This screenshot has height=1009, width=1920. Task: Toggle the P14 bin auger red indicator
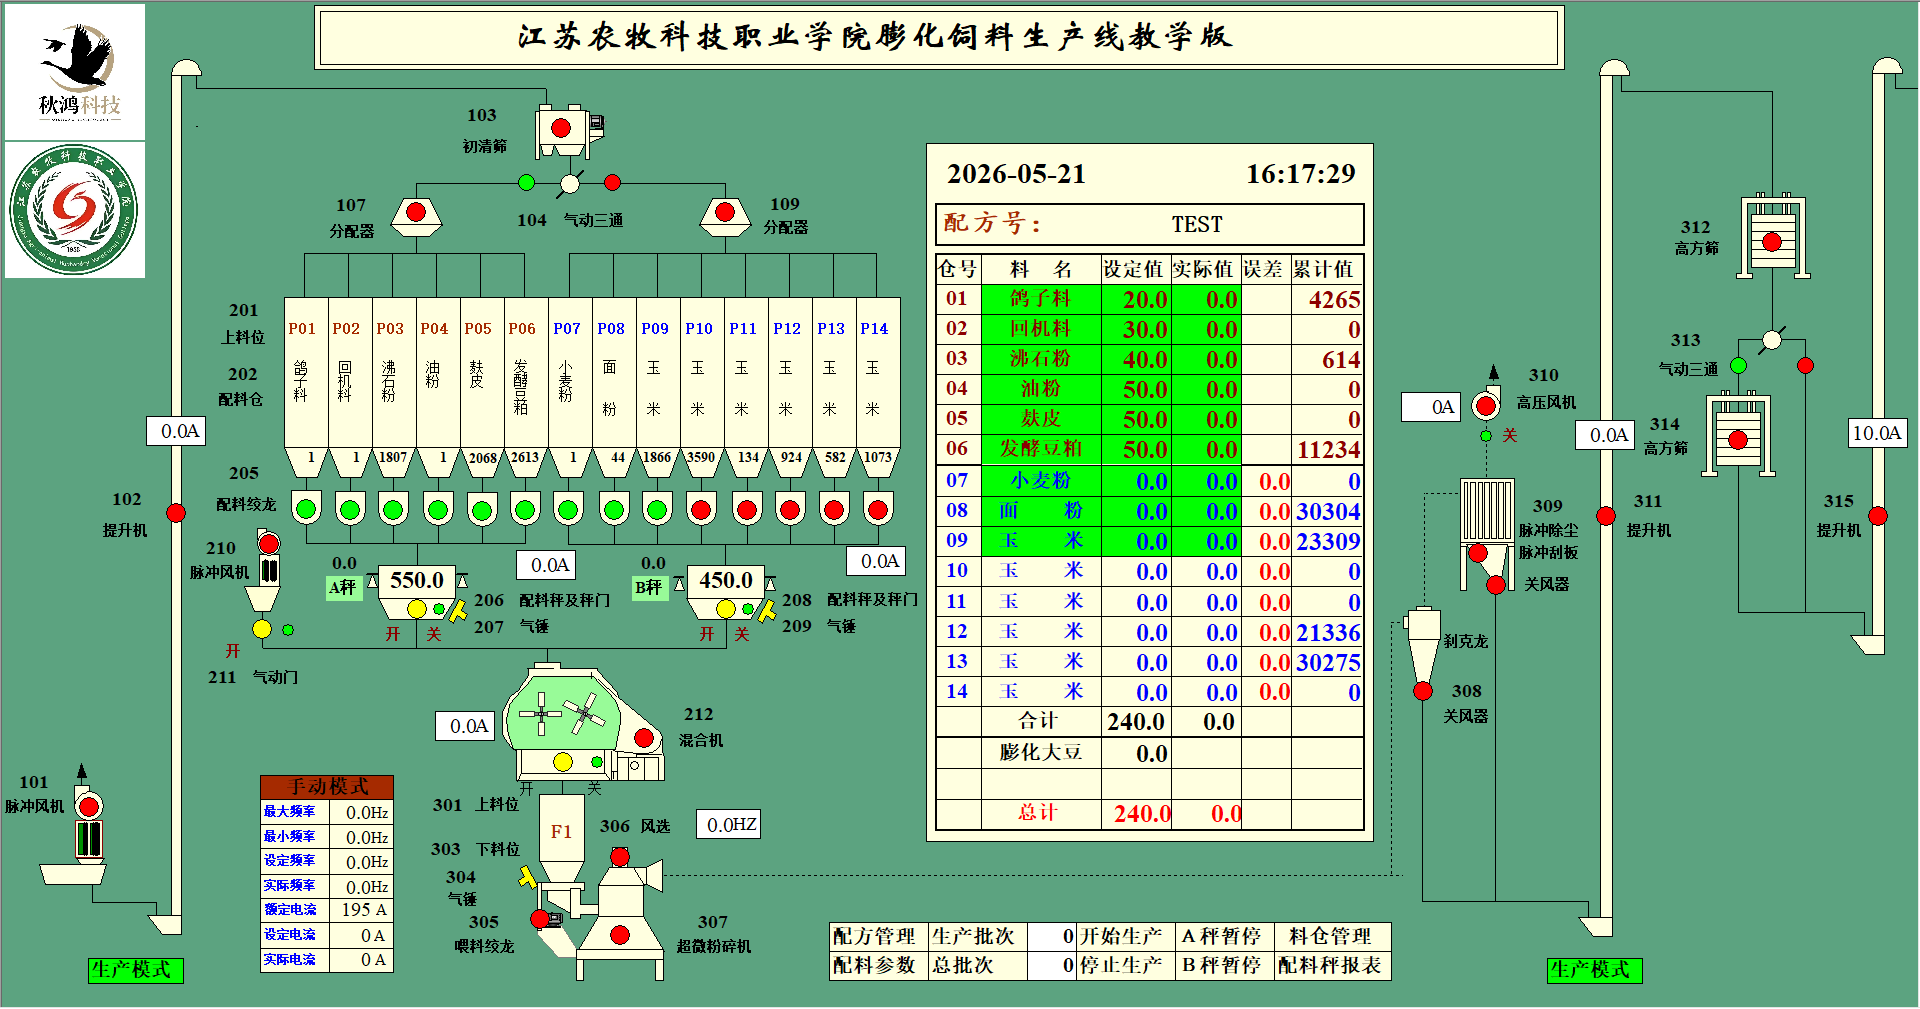click(878, 510)
